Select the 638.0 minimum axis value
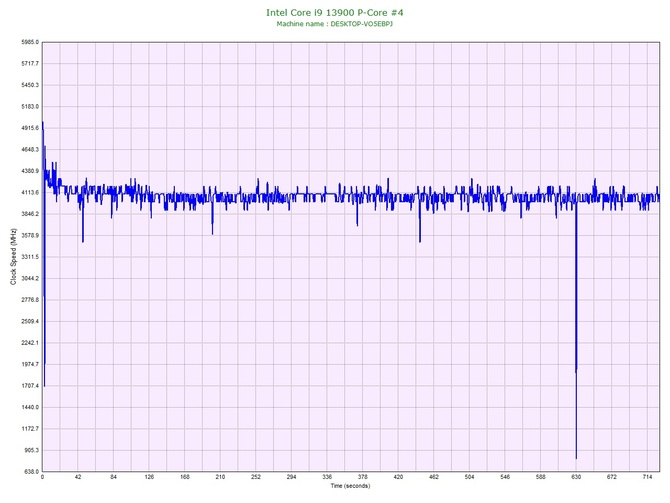This screenshot has width=670, height=503. [31, 472]
